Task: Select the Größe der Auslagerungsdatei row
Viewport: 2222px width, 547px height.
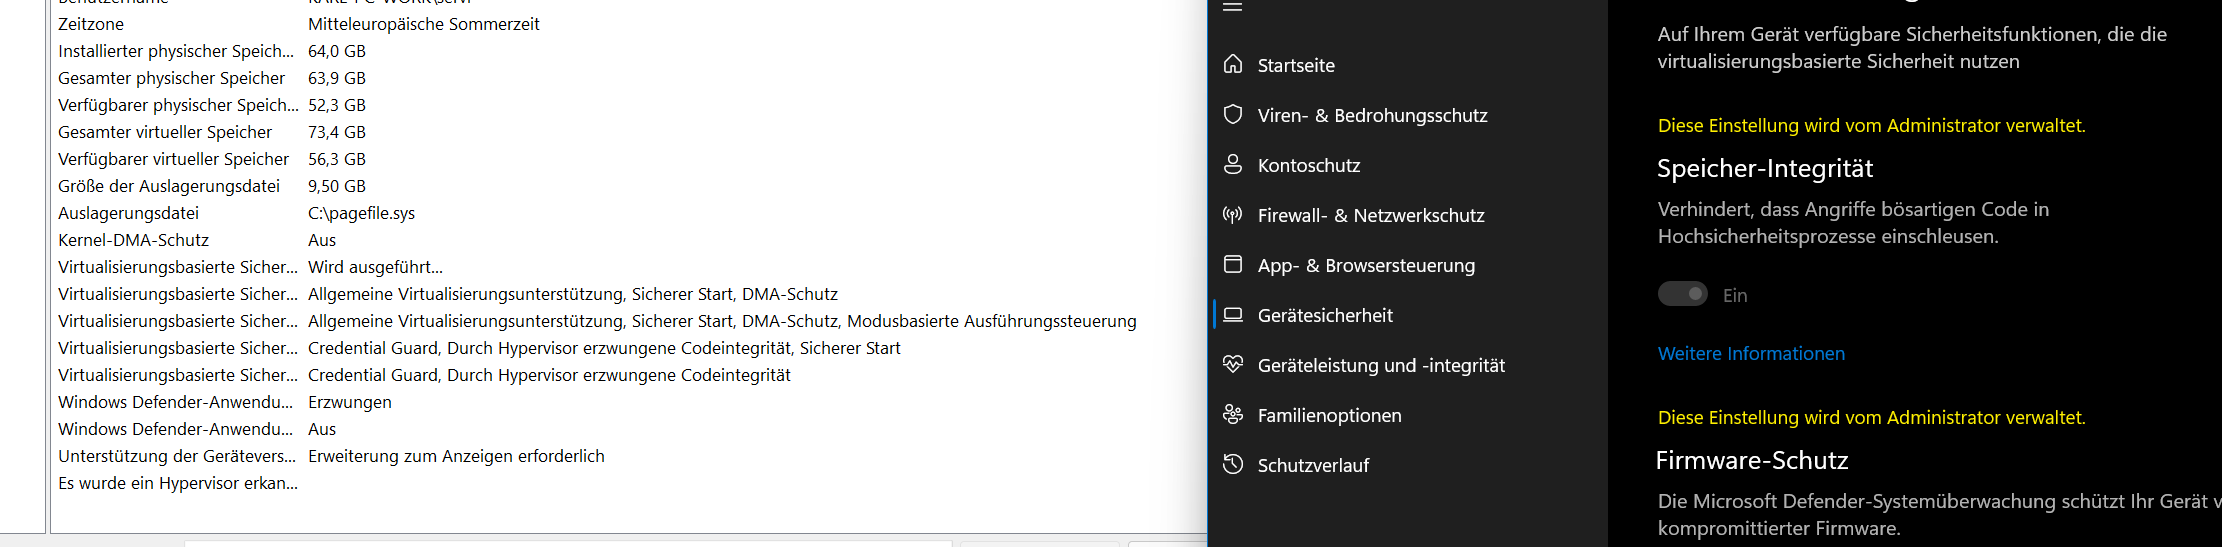Action: (x=169, y=186)
